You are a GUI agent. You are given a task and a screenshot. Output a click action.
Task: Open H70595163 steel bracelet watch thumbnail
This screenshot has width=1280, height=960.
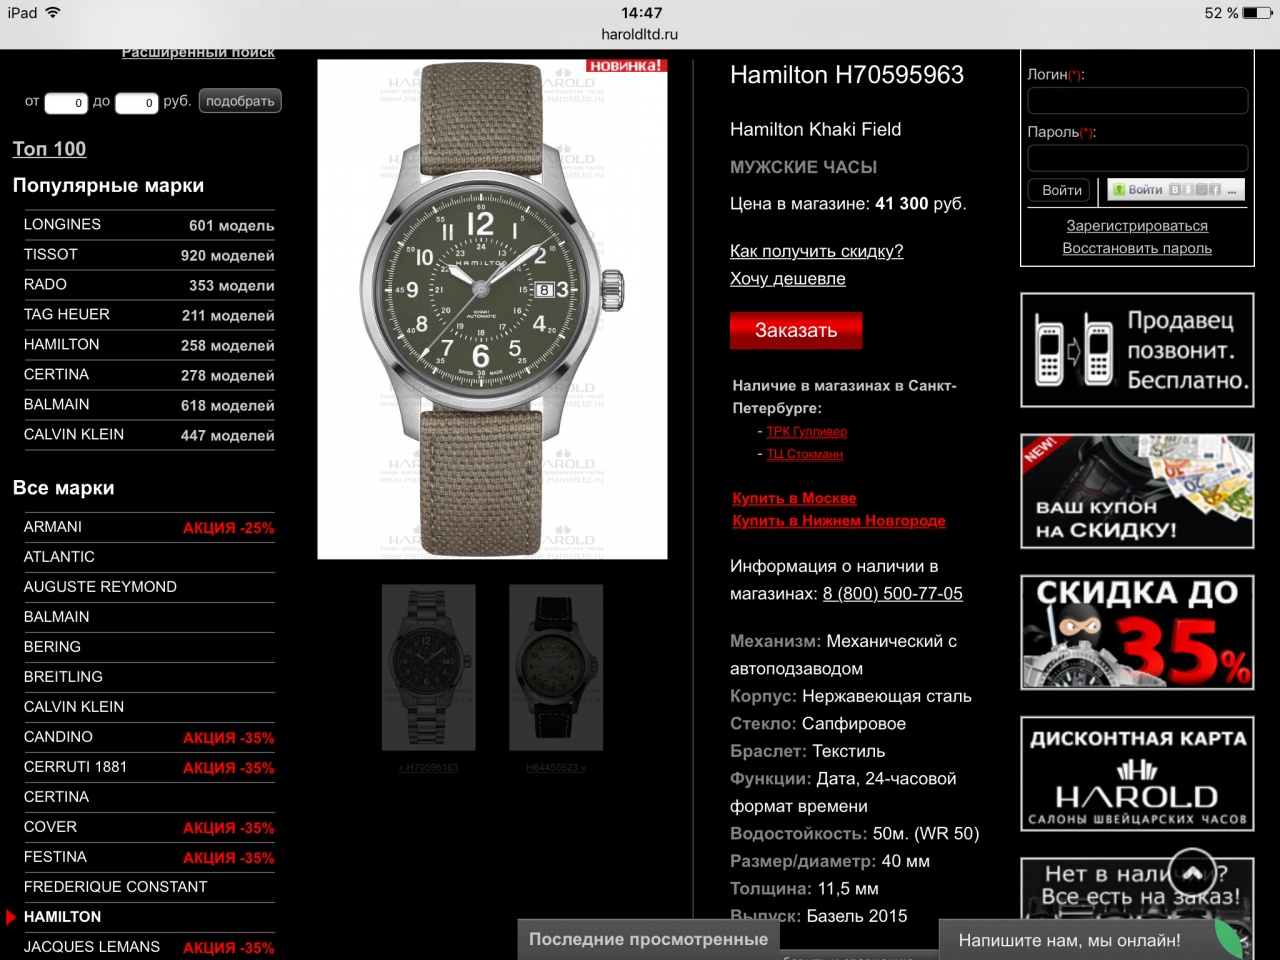click(x=429, y=668)
